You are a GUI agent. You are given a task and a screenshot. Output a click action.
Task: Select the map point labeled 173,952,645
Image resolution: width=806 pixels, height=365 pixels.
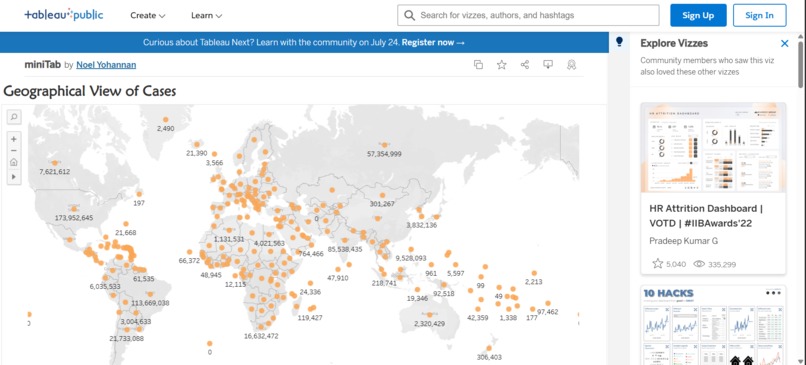point(74,209)
